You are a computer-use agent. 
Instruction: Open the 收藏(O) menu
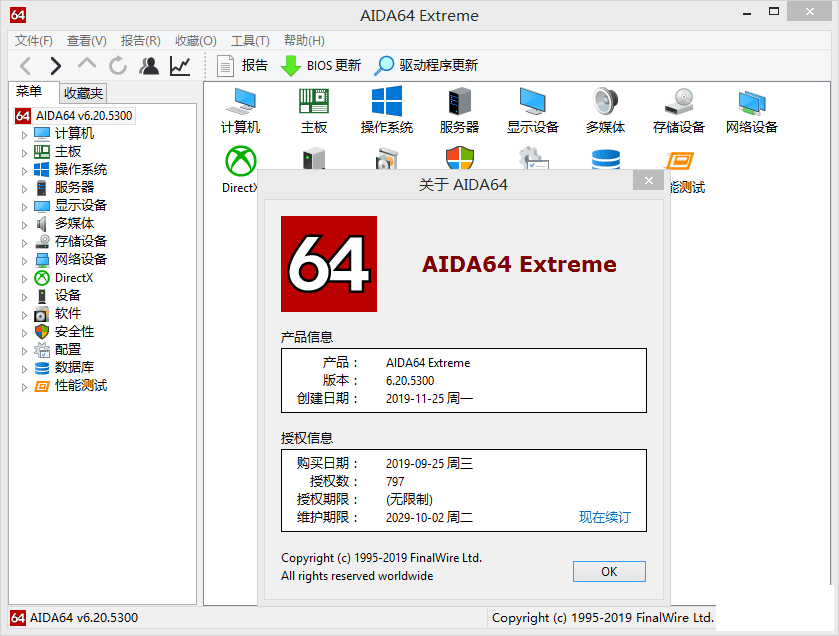tap(195, 41)
